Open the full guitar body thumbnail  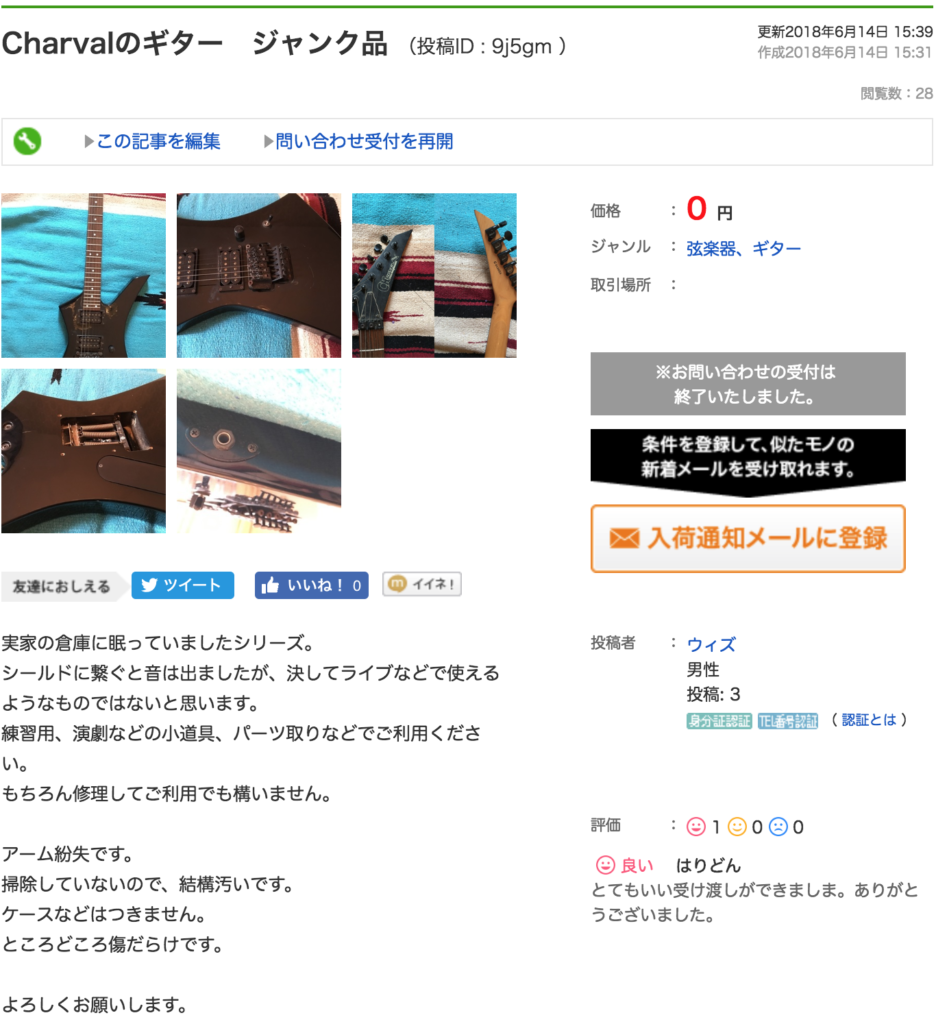84,275
